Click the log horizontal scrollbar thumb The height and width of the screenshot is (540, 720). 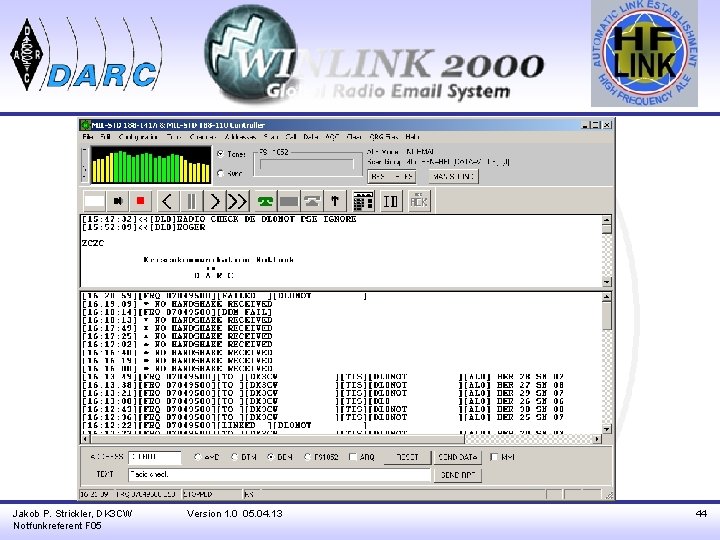click(x=278, y=439)
